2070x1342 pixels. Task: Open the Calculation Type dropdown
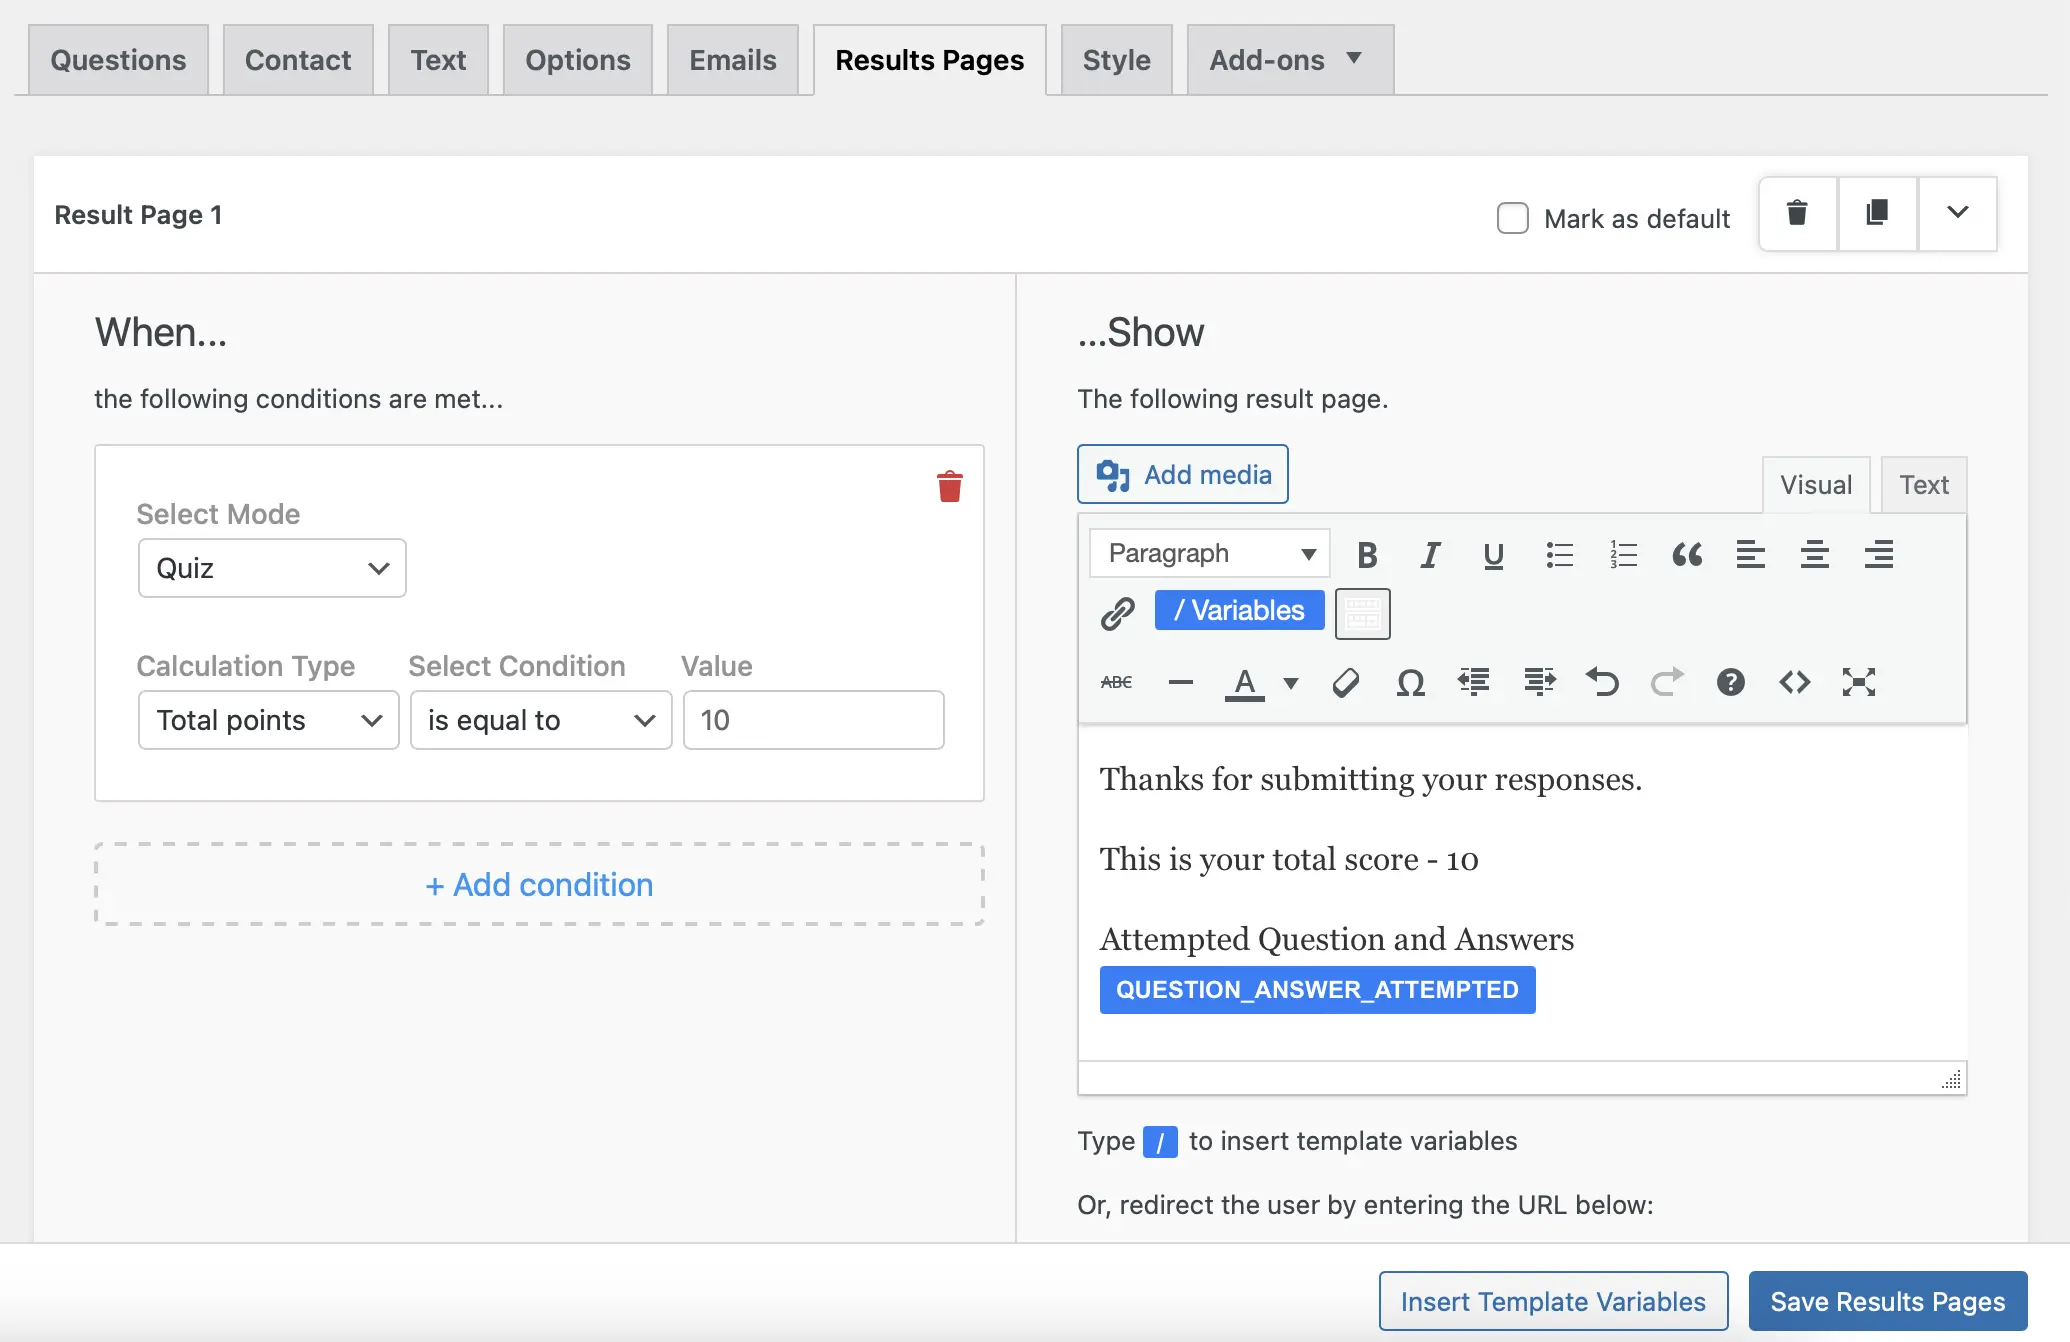point(266,720)
